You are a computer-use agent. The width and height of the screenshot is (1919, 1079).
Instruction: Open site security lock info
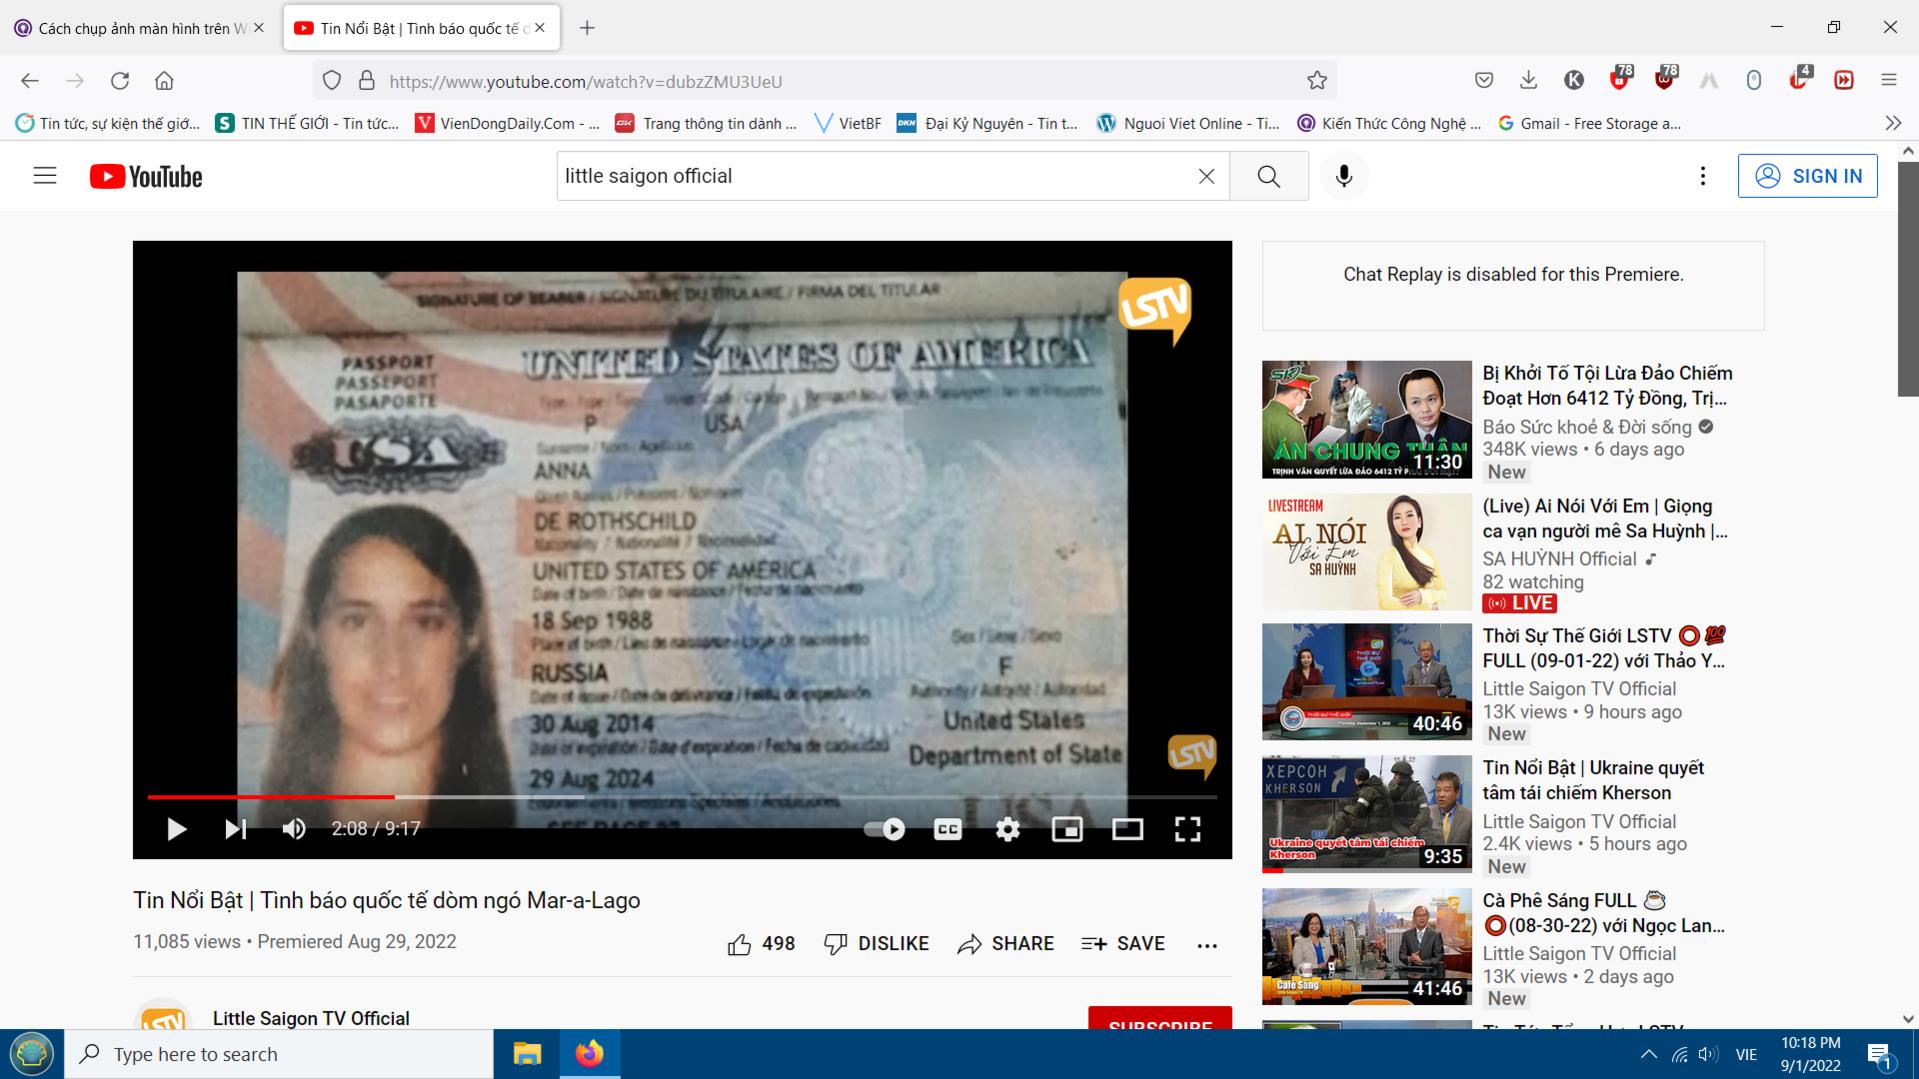coord(367,81)
